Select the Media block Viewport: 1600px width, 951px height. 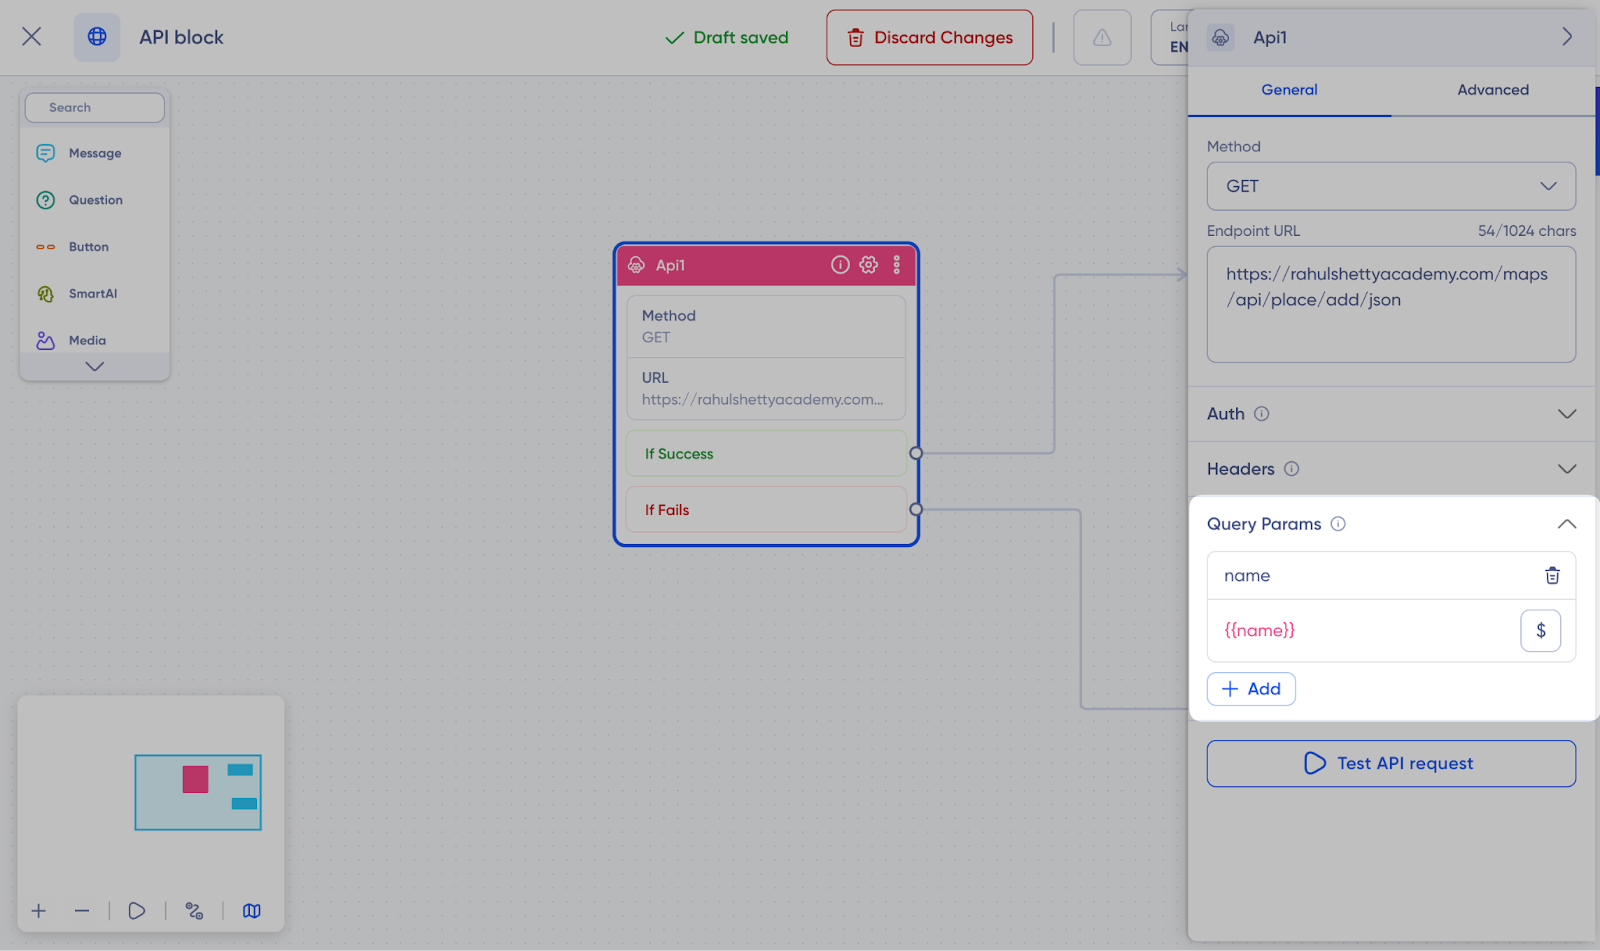click(95, 340)
